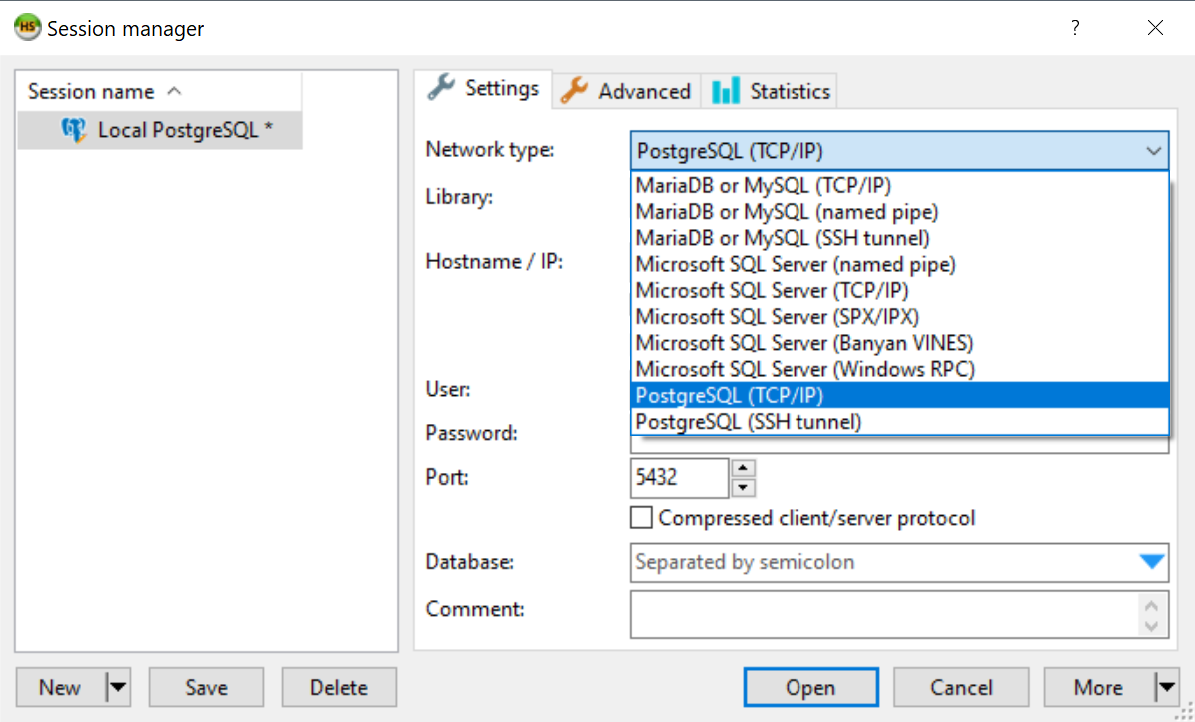Click into the Comment text box

(884, 615)
